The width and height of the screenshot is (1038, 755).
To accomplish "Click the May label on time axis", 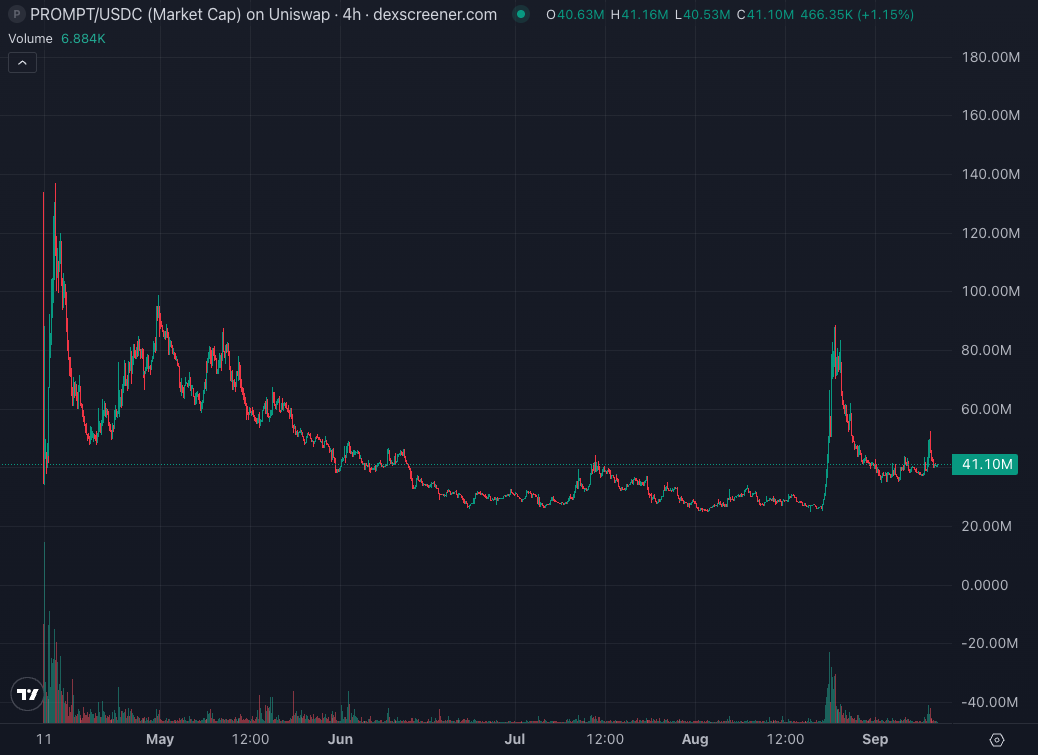I will pos(160,739).
